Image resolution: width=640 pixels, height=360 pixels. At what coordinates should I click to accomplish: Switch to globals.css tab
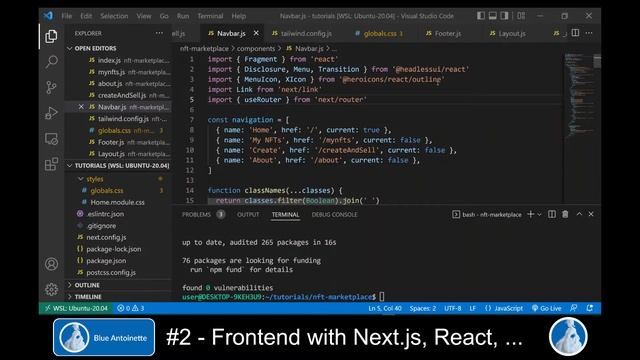pyautogui.click(x=379, y=33)
